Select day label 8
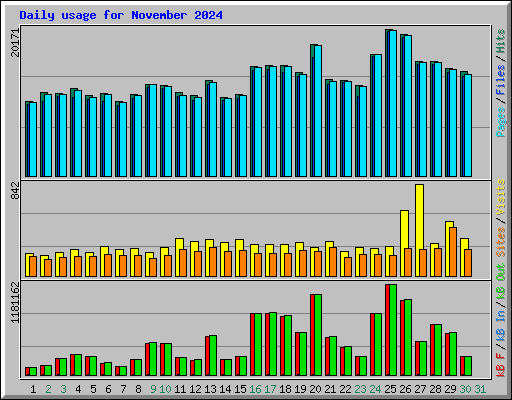512x400 pixels. point(138,389)
